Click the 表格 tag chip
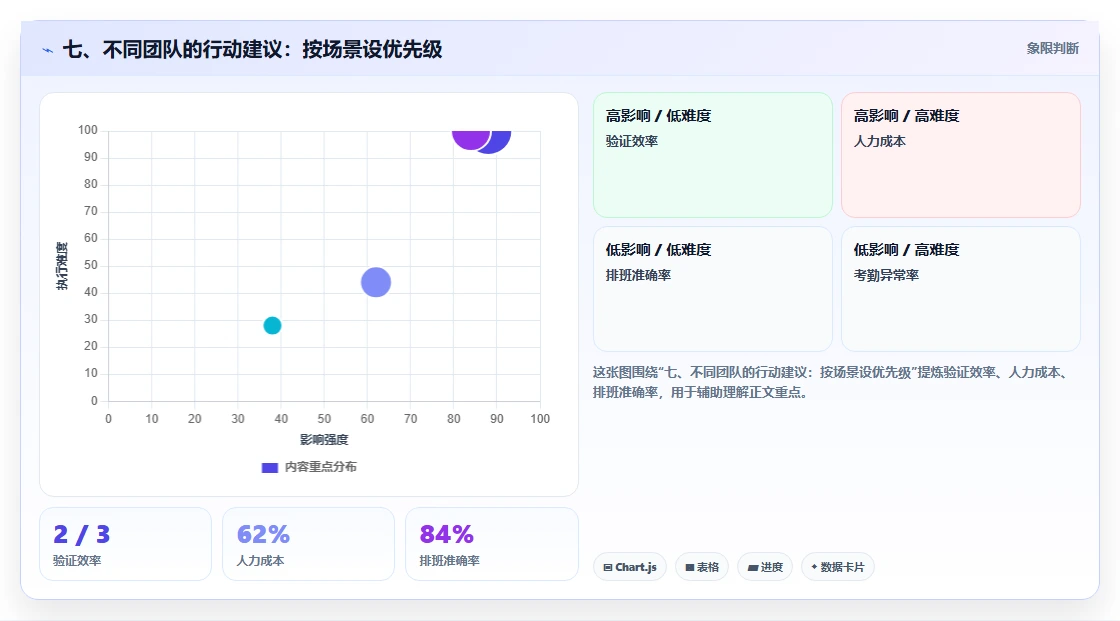This screenshot has width=1120, height=621. (x=702, y=567)
